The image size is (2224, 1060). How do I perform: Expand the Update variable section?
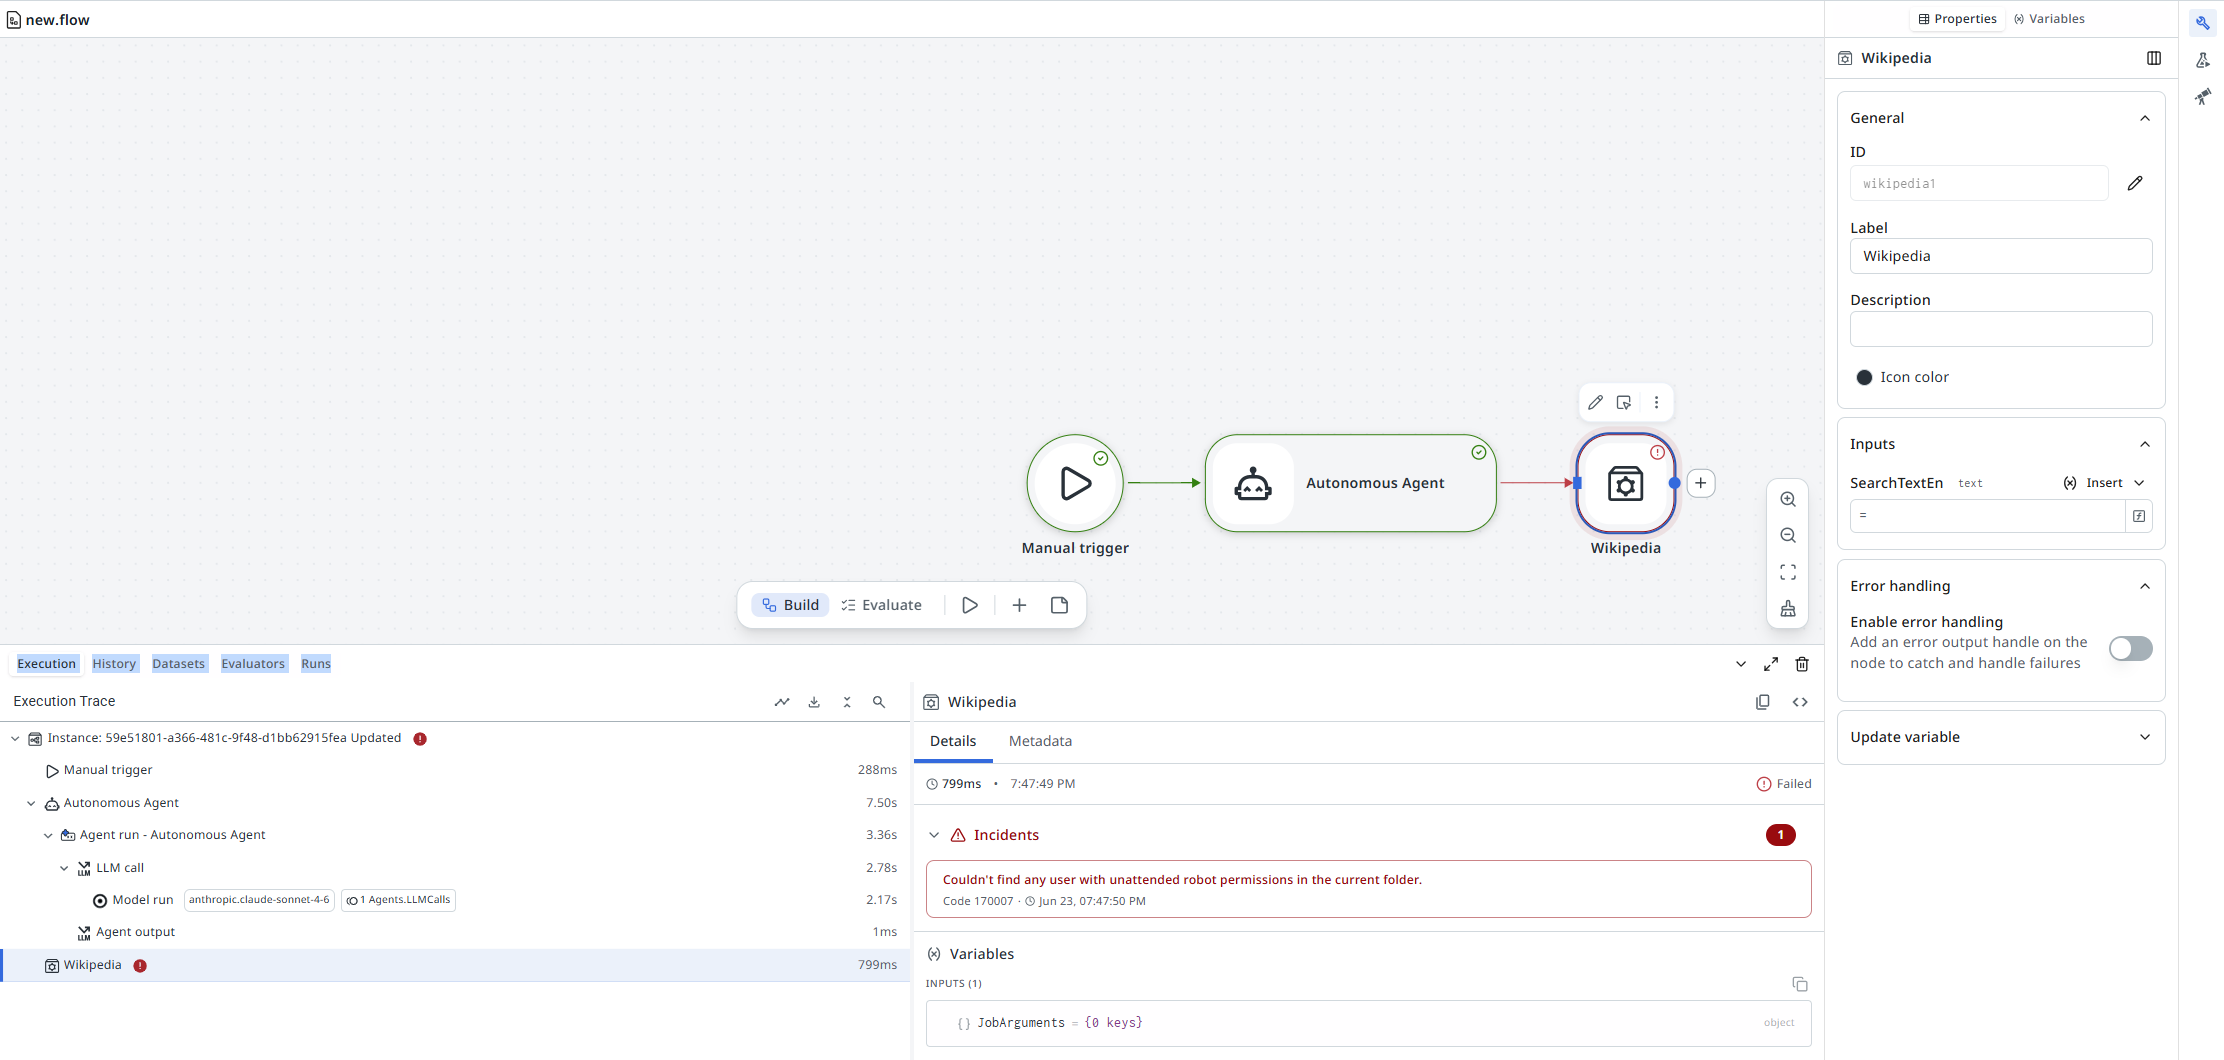point(2000,737)
